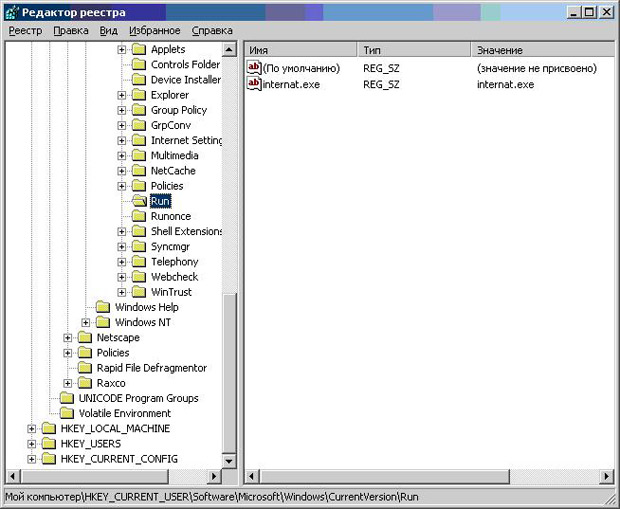This screenshot has height=509, width=620.
Task: Click the Controls Folder key icon
Action: click(x=139, y=64)
